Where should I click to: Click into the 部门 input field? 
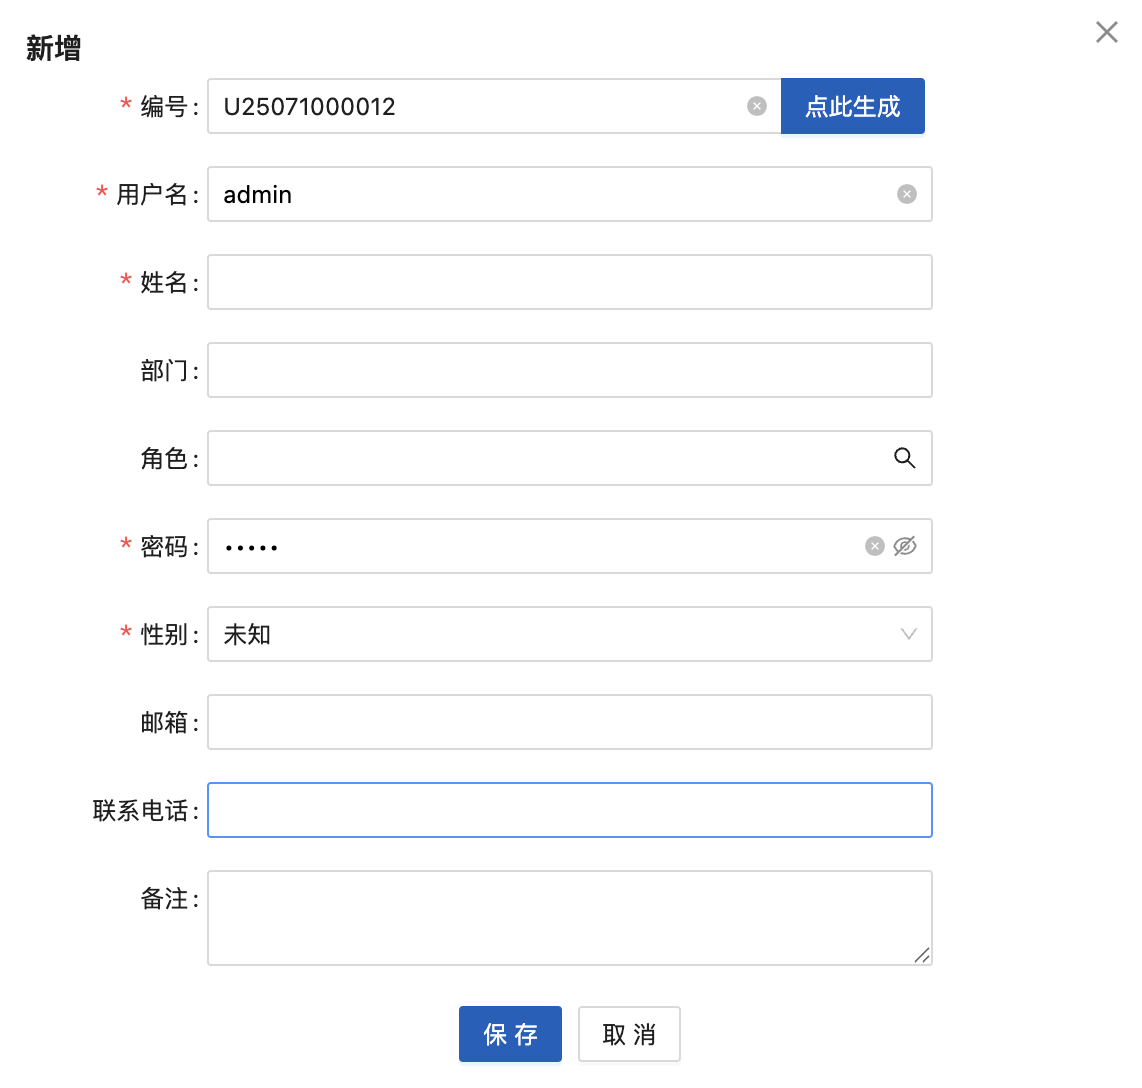click(569, 370)
